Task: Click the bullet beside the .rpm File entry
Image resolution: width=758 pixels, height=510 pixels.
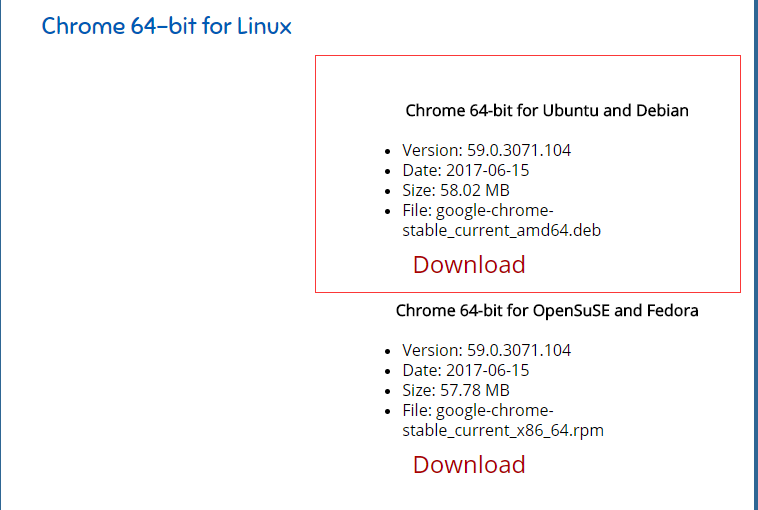Action: pos(388,411)
